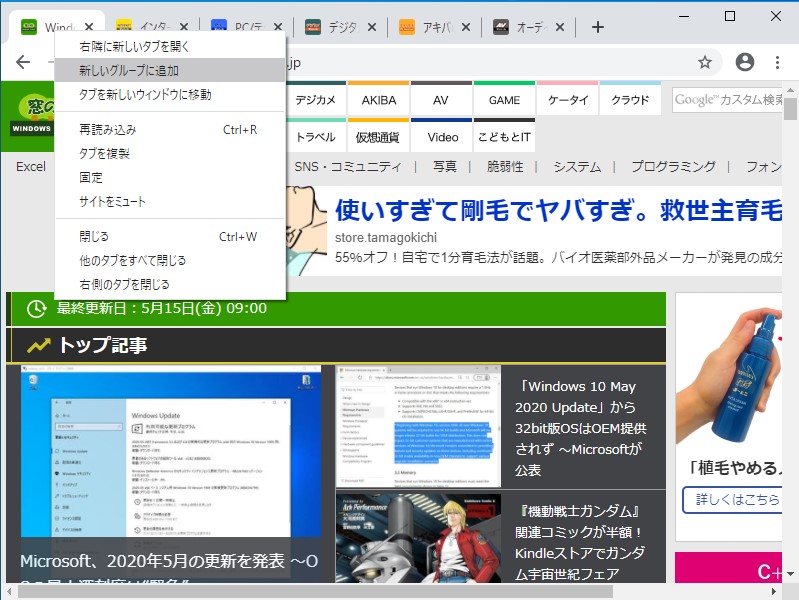The width and height of the screenshot is (799, 600).
Task: Select 右側のタブを閉じる
Action: 170,284
